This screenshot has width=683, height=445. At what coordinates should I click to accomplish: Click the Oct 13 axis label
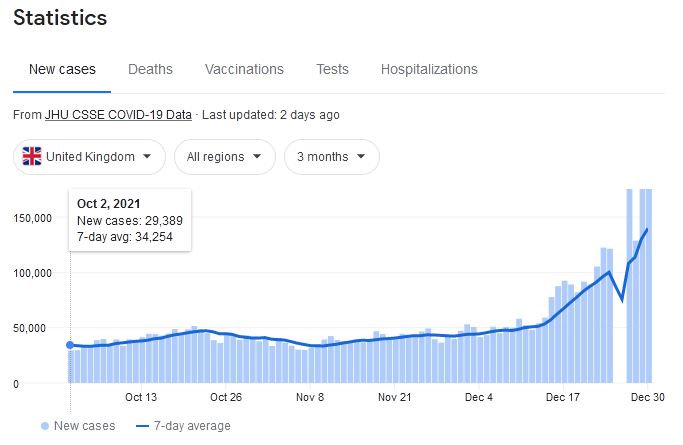point(141,397)
